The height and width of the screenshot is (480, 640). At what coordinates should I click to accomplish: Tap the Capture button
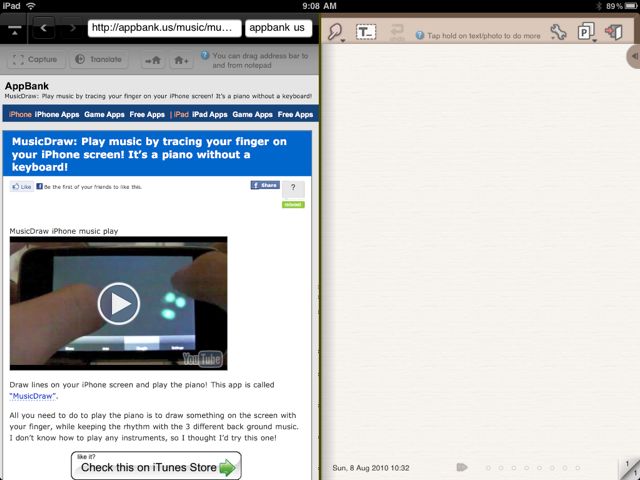tap(35, 60)
